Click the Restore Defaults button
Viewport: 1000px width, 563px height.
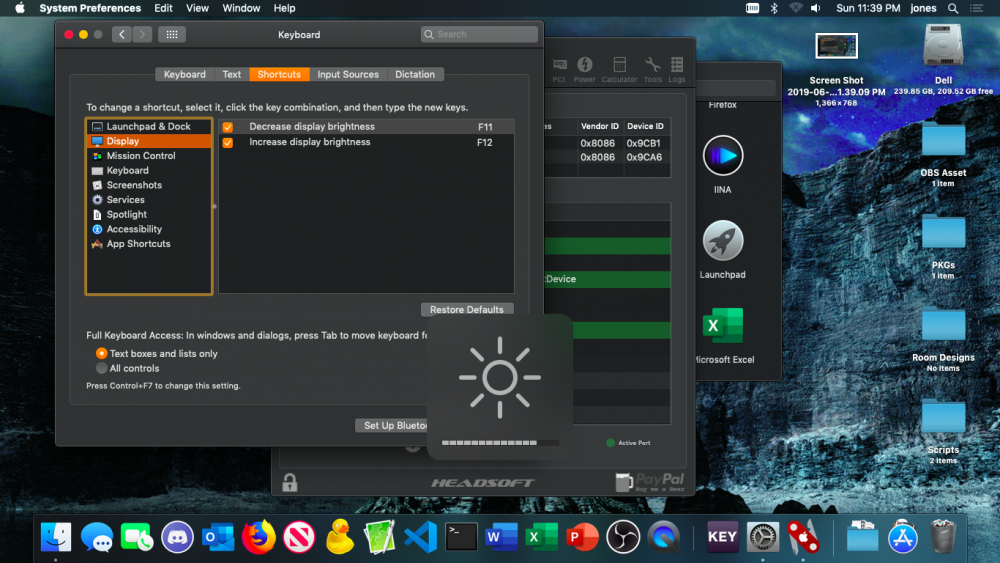[467, 309]
